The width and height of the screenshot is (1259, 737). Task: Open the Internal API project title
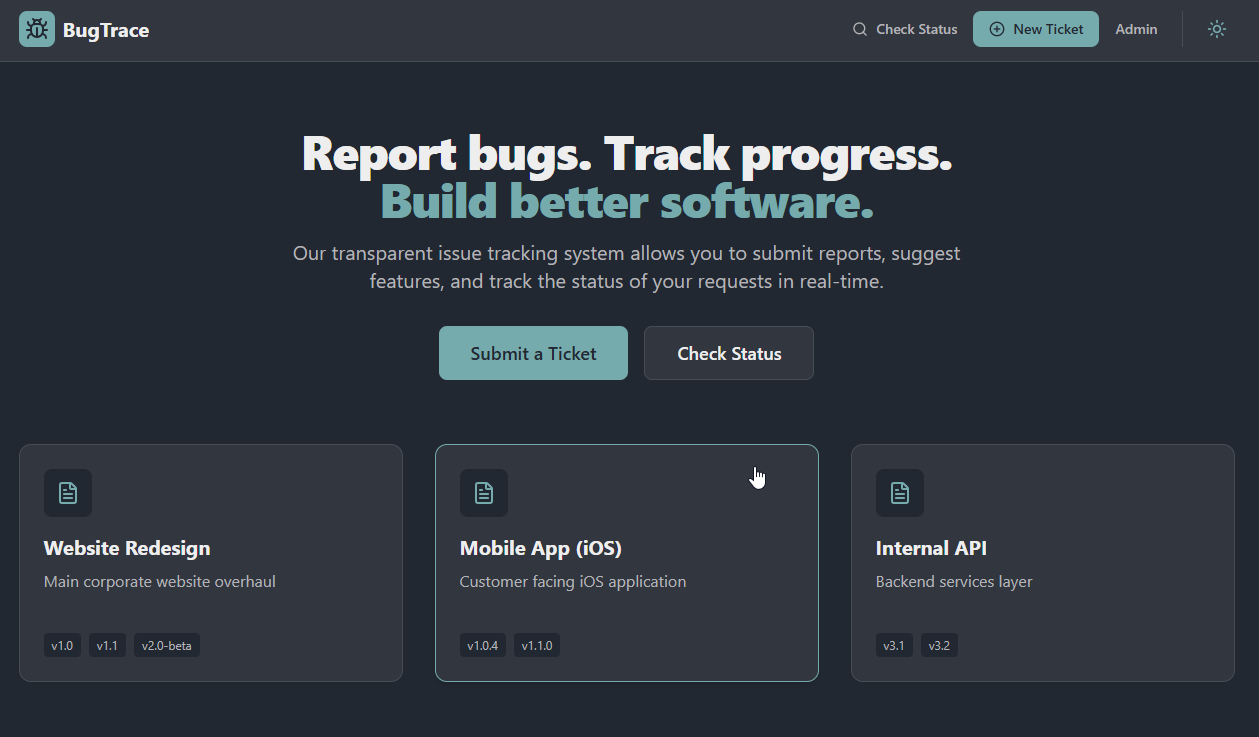(x=931, y=548)
